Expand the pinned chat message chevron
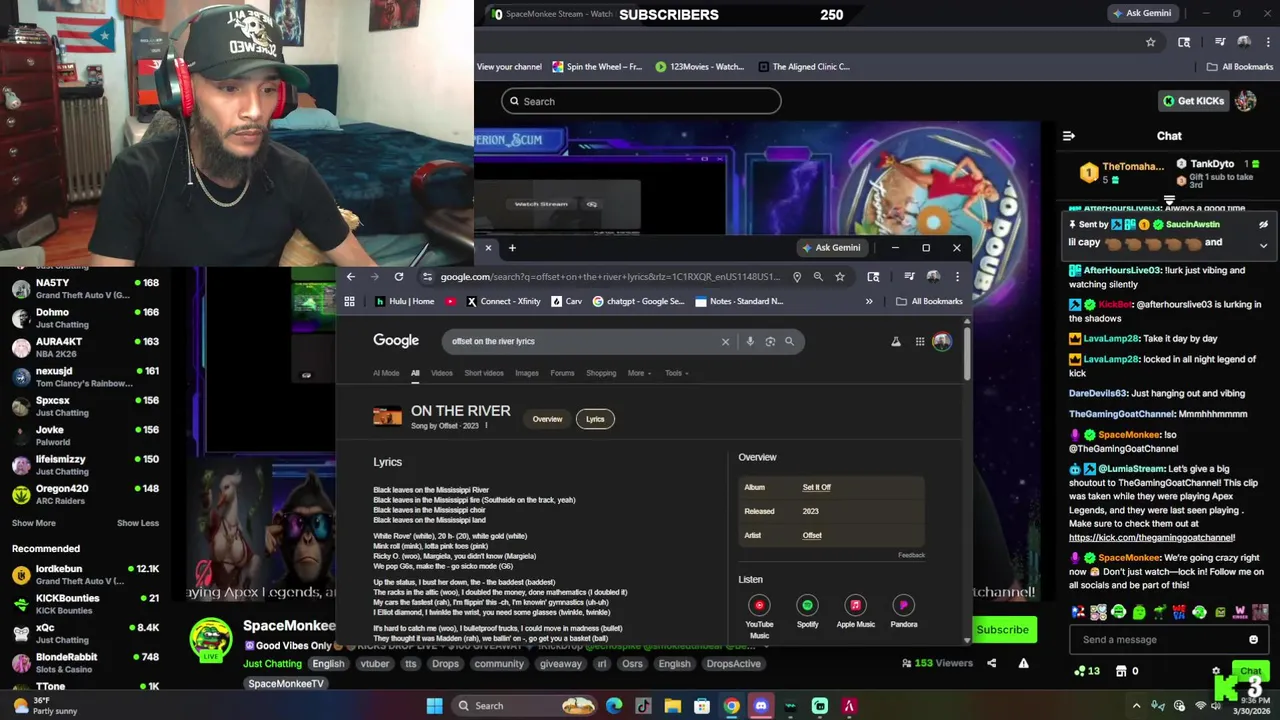 1263,245
